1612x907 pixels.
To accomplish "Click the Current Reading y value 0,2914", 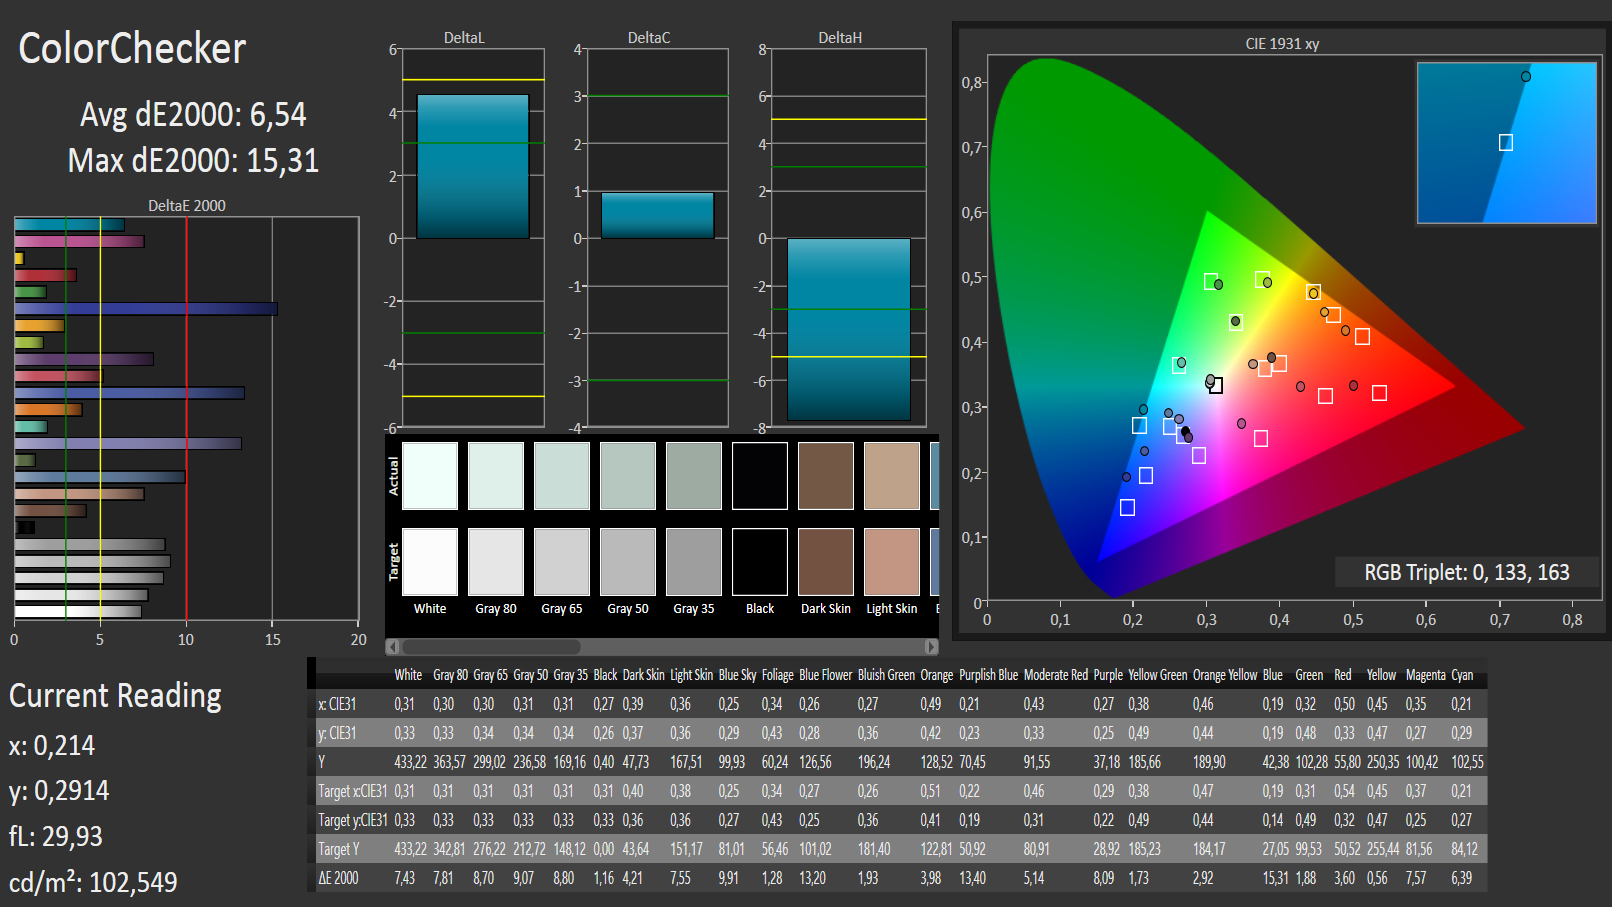I will click(x=72, y=790).
